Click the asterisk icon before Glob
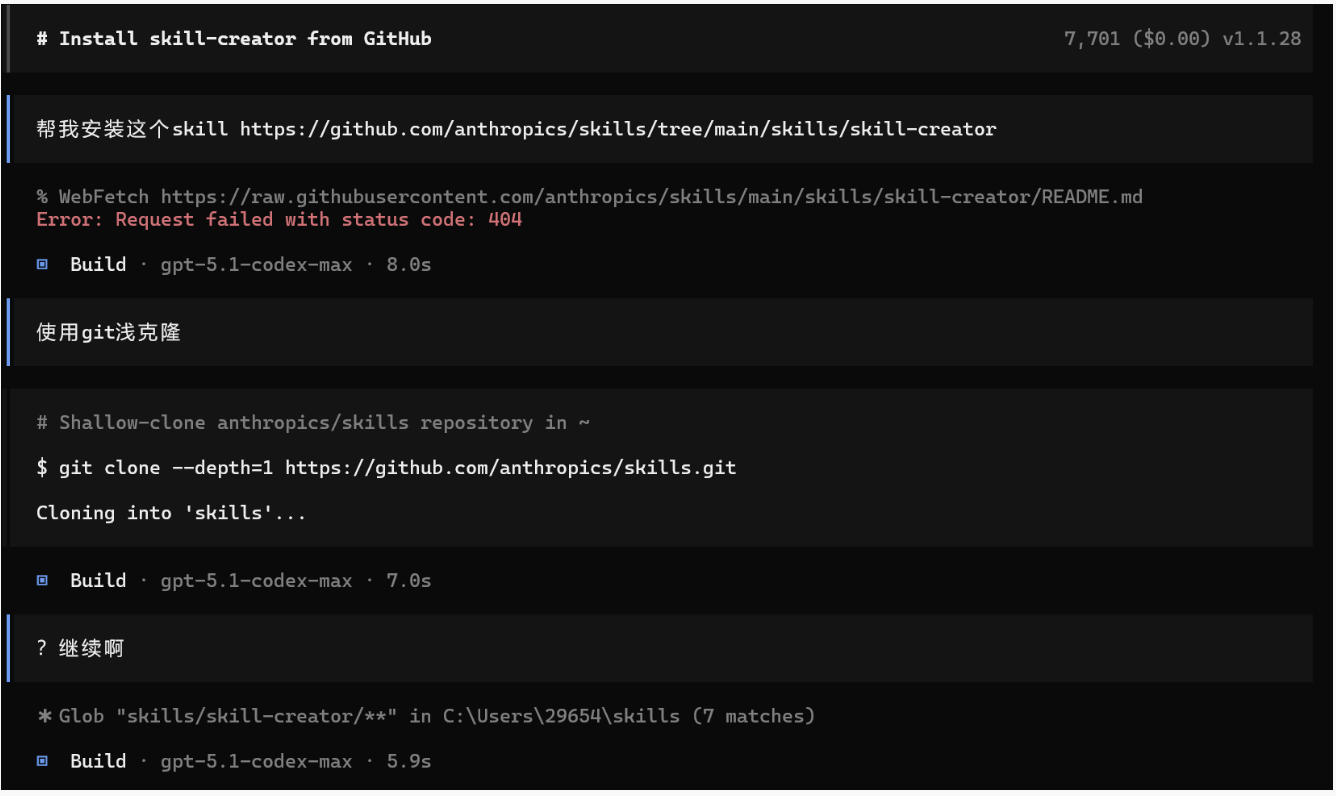The image size is (1336, 796). click(44, 716)
